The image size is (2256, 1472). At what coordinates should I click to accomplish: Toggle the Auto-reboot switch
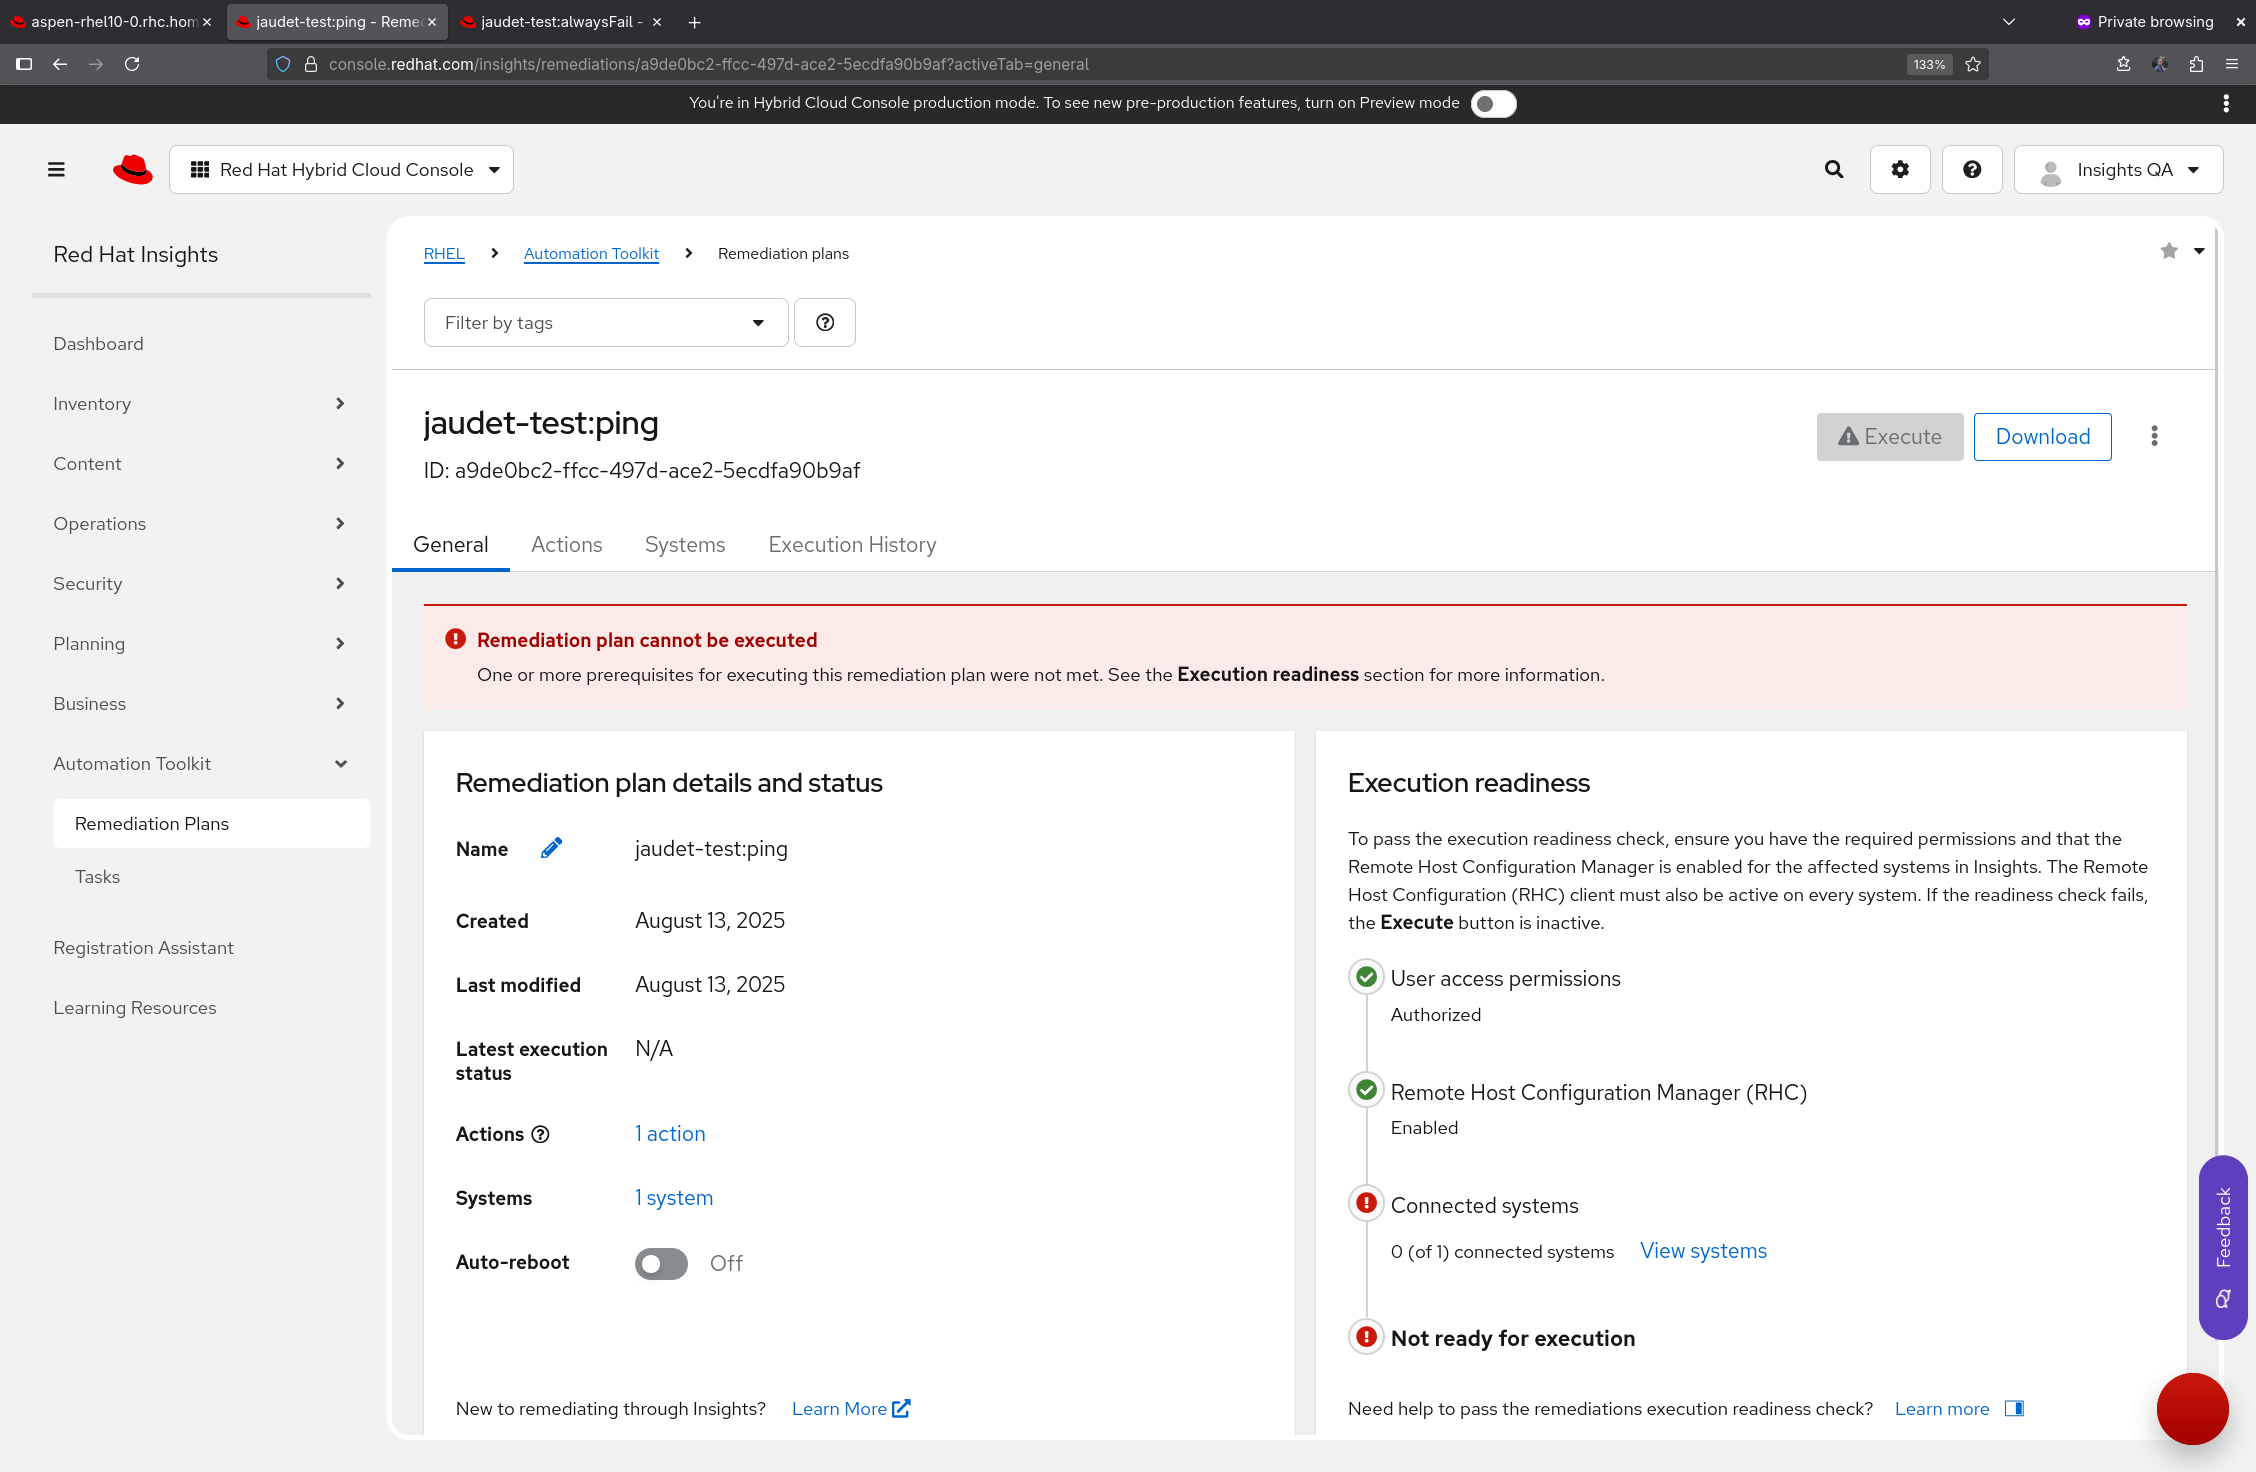661,1263
